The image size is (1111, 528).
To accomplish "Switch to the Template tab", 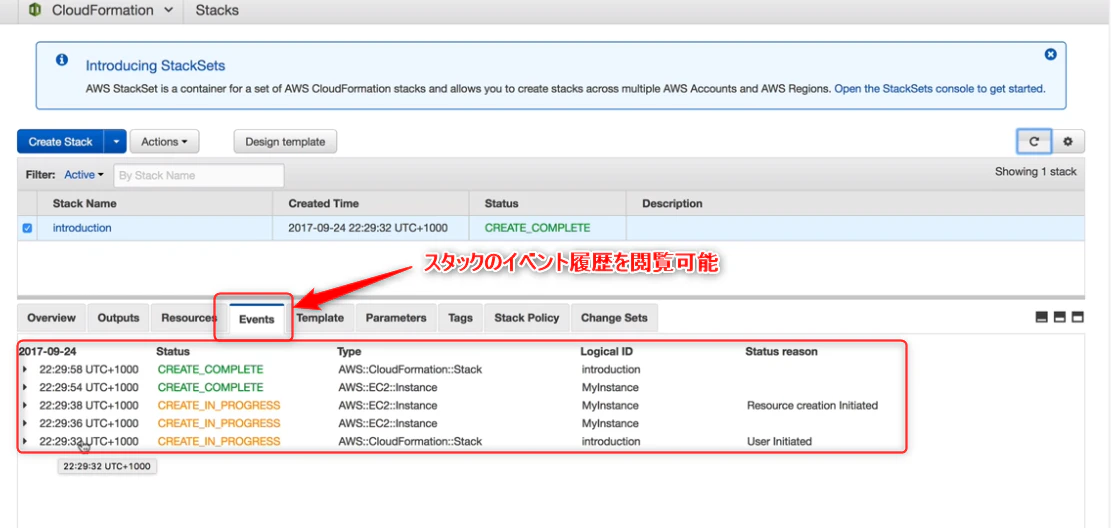I will point(320,318).
